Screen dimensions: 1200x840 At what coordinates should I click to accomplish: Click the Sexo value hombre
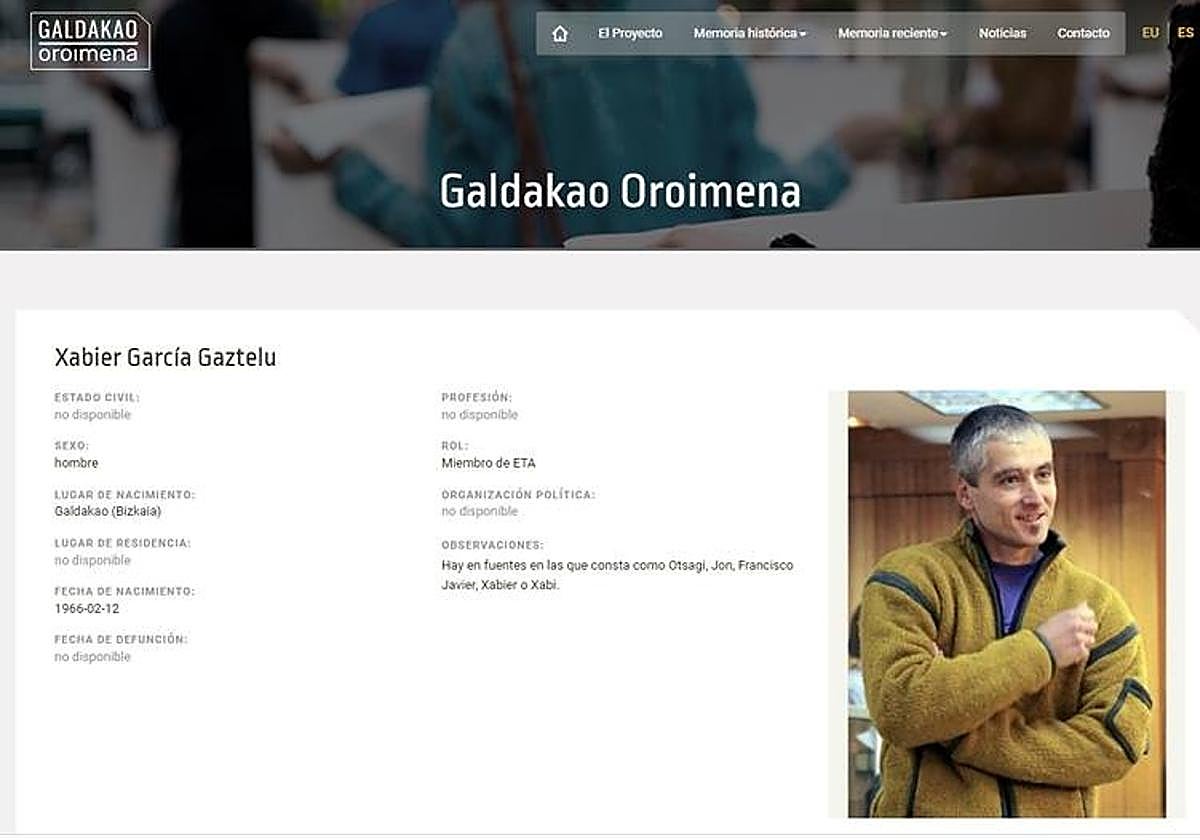(x=76, y=463)
